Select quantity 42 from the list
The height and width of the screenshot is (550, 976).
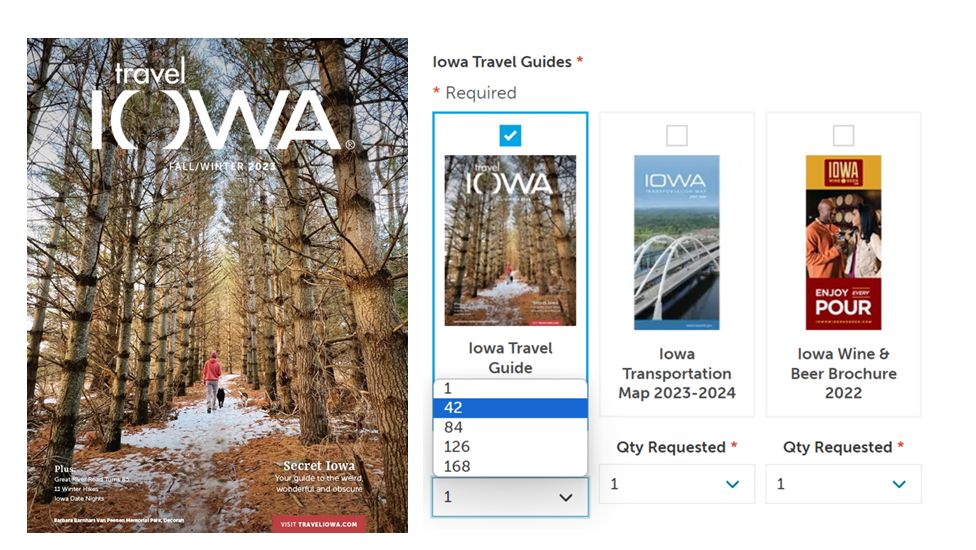tap(510, 408)
